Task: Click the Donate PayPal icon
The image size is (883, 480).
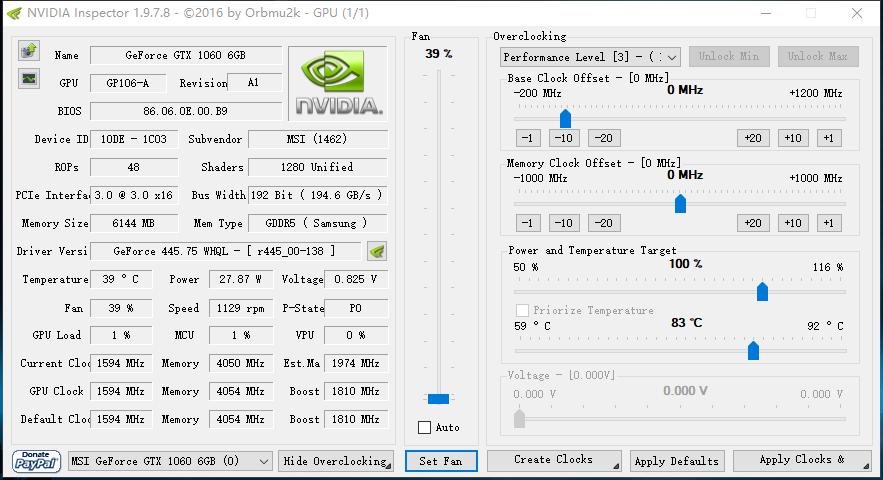Action: [37, 460]
